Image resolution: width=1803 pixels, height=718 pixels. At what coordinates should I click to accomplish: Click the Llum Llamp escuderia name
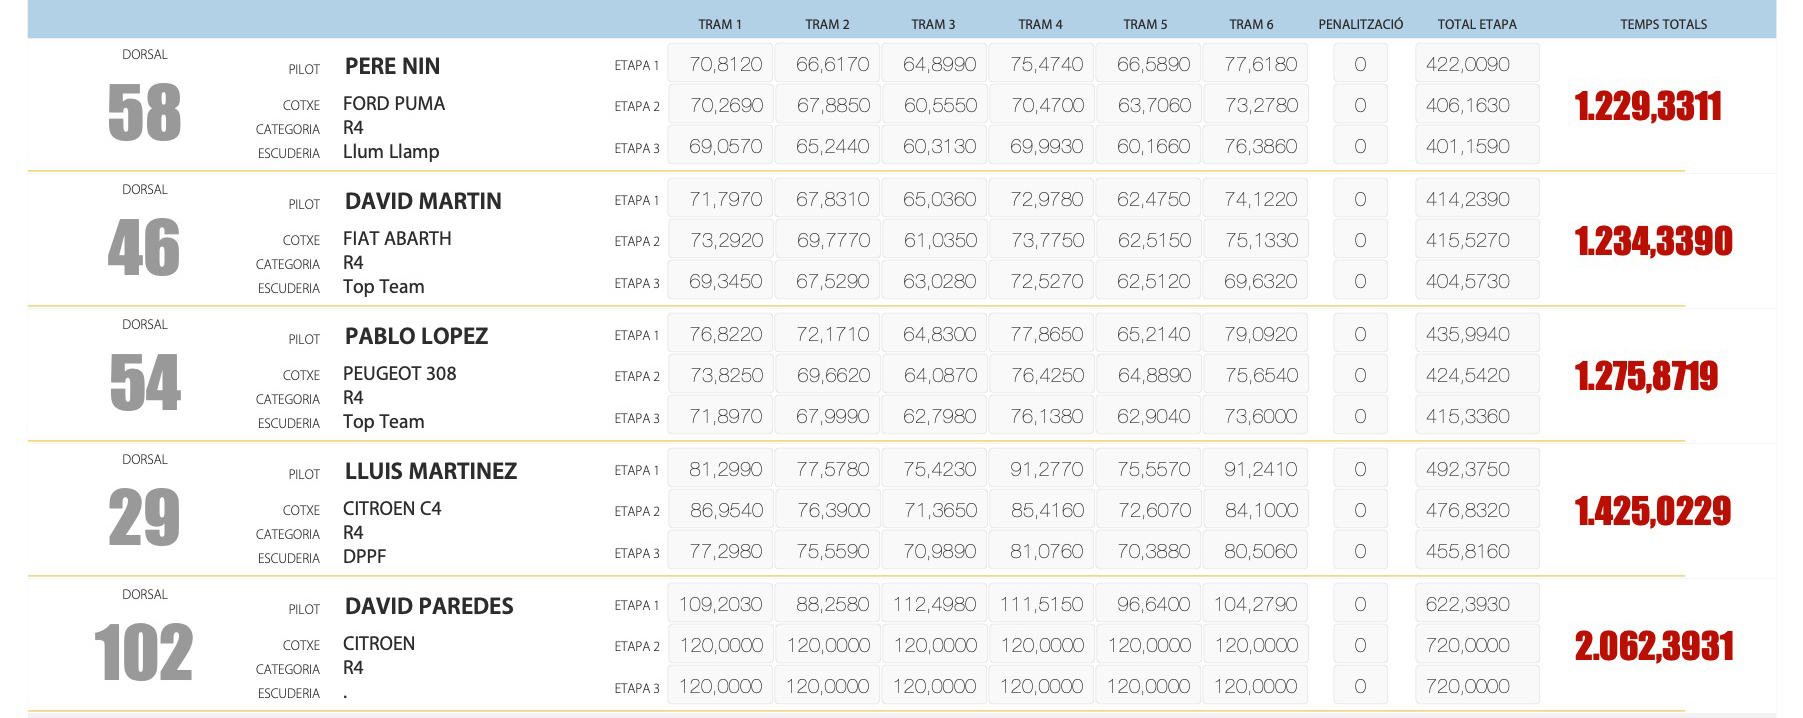[x=391, y=152]
